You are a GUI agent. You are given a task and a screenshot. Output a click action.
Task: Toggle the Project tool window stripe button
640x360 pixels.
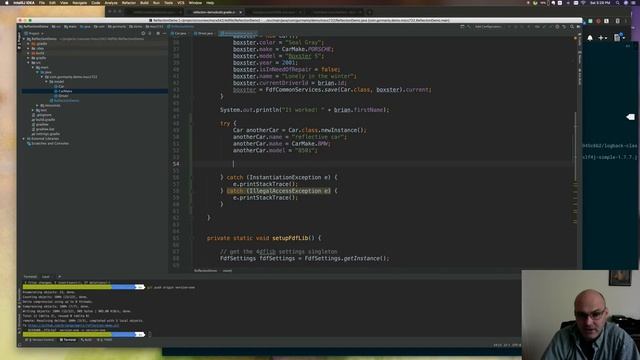19,41
